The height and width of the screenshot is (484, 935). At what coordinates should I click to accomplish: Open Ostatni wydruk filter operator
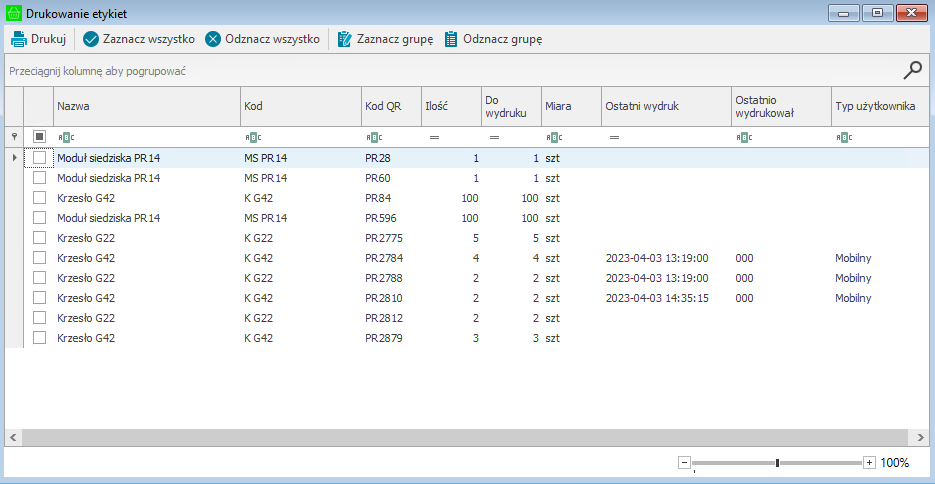614,137
